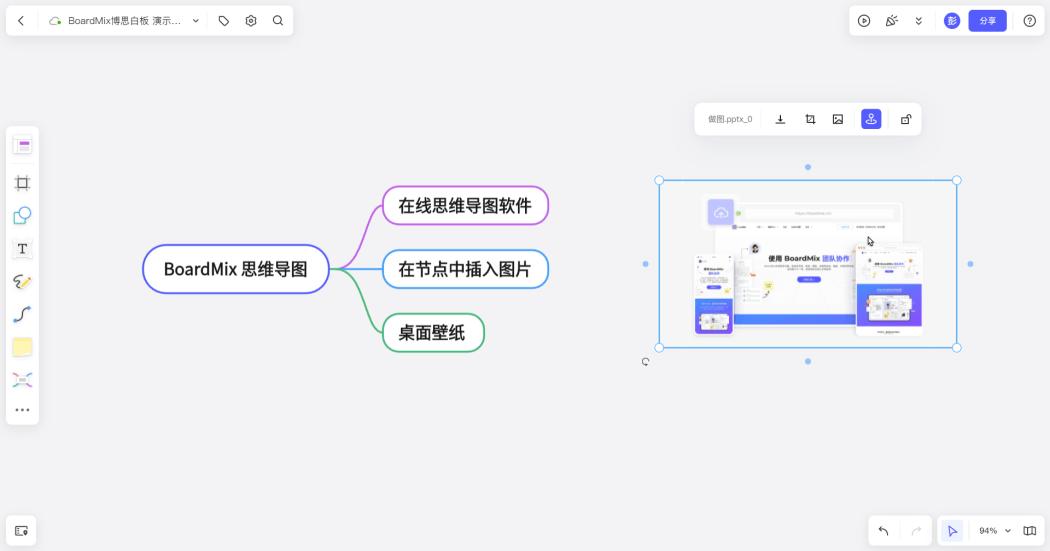Activate the cursor select mode
The height and width of the screenshot is (551, 1050).
coord(952,531)
